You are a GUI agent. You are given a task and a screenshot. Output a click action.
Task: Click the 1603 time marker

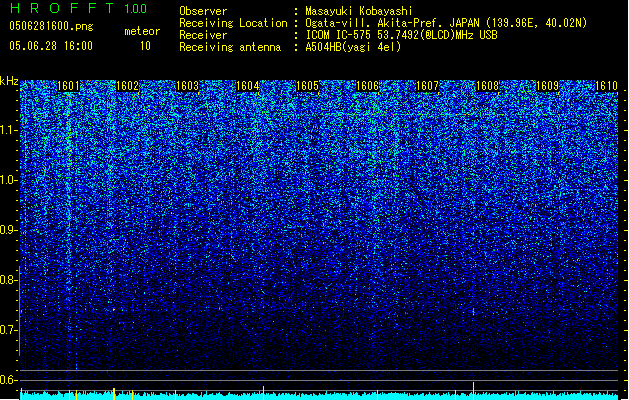pyautogui.click(x=187, y=86)
